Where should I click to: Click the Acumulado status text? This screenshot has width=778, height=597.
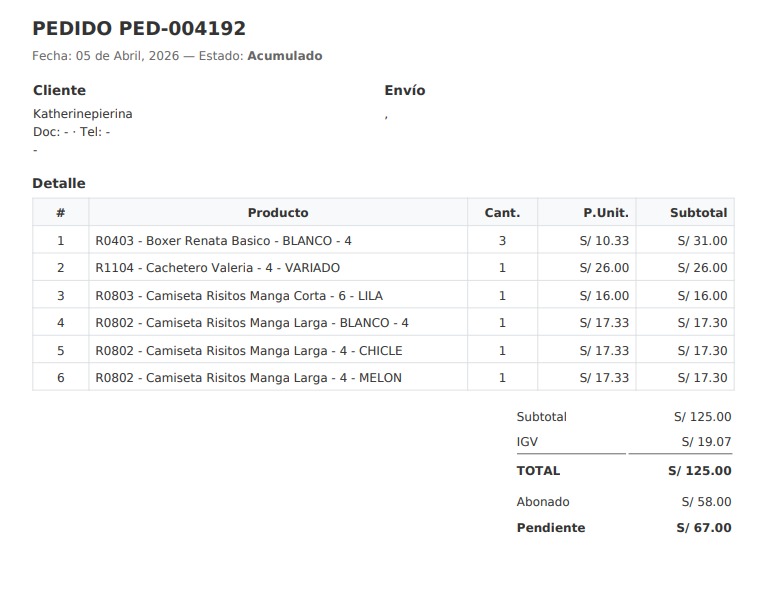click(x=285, y=56)
